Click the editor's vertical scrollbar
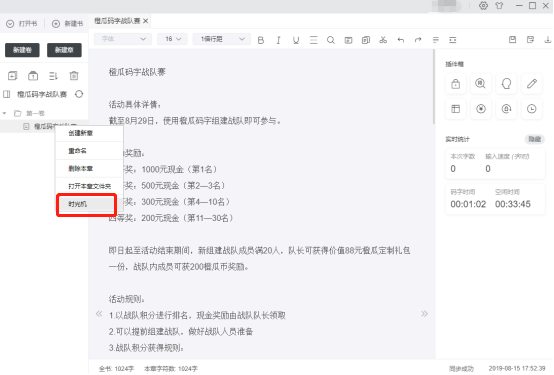This screenshot has height=375, width=554. [434, 87]
